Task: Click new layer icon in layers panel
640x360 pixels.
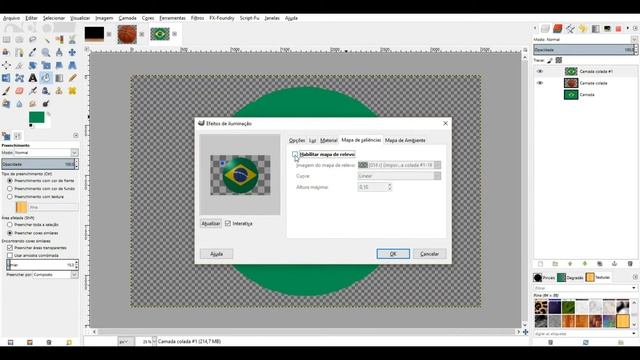Action: tap(540, 264)
